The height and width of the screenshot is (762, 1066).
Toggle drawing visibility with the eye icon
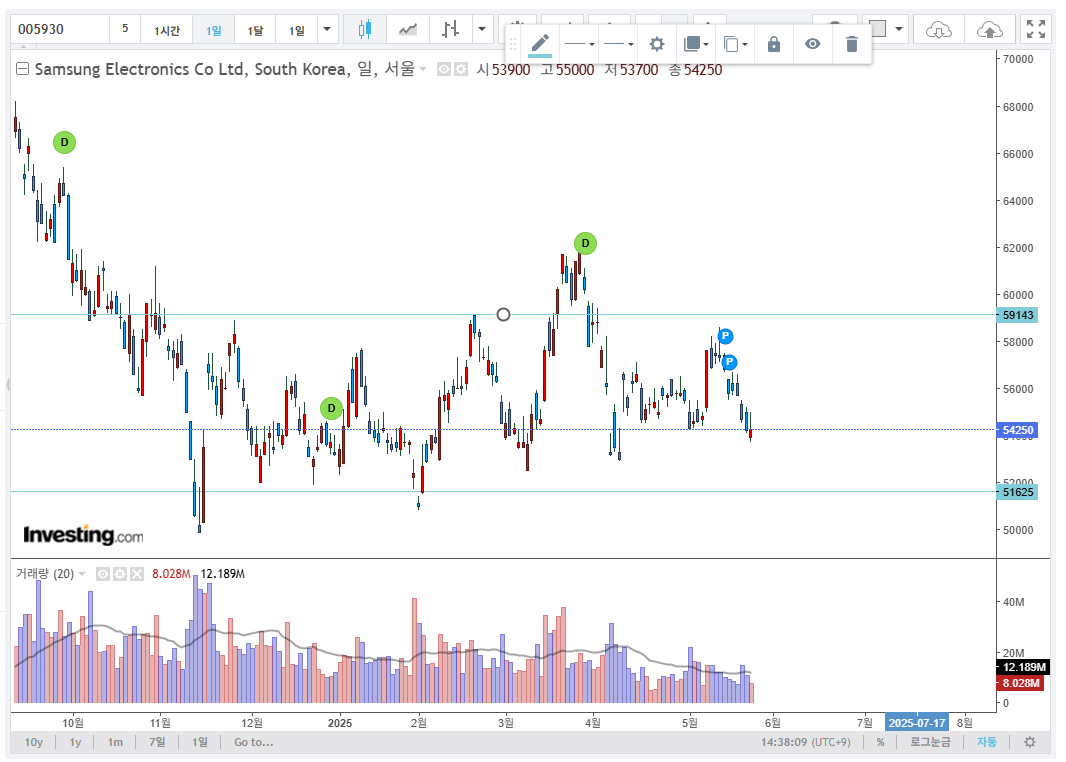[812, 45]
